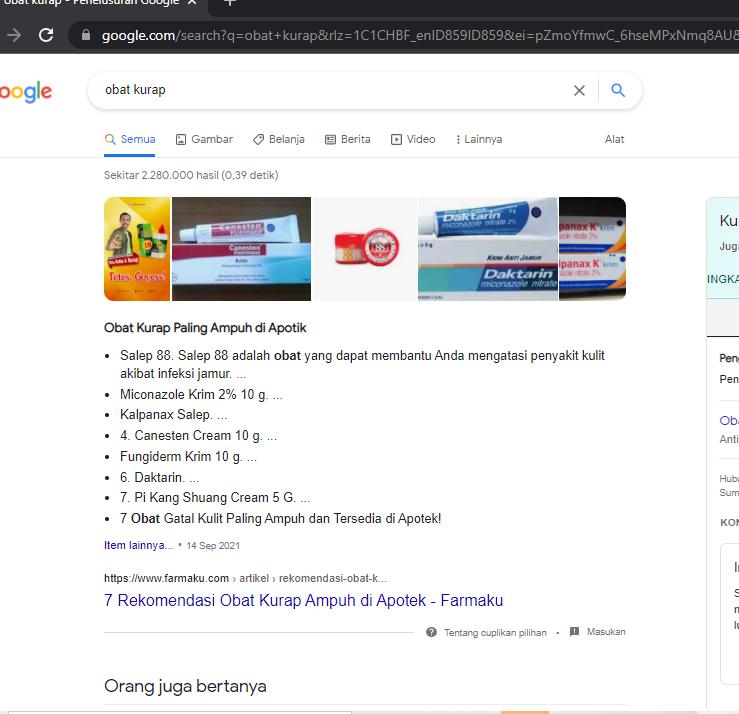Click the question mark icon beside Tentang cuplikan
739x714 pixels.
[431, 632]
